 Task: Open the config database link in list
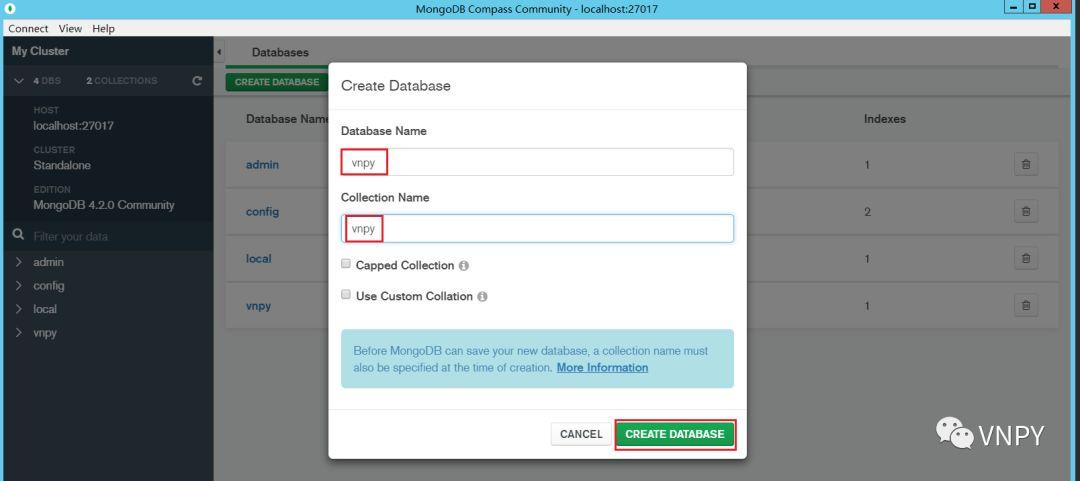pyautogui.click(x=262, y=212)
